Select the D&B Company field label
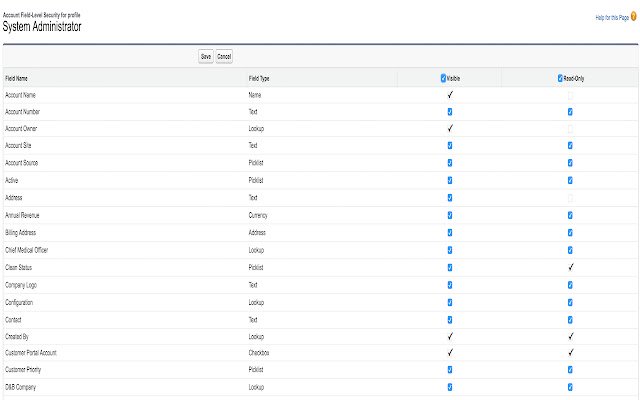Image resolution: width=640 pixels, height=400 pixels. pos(20,387)
